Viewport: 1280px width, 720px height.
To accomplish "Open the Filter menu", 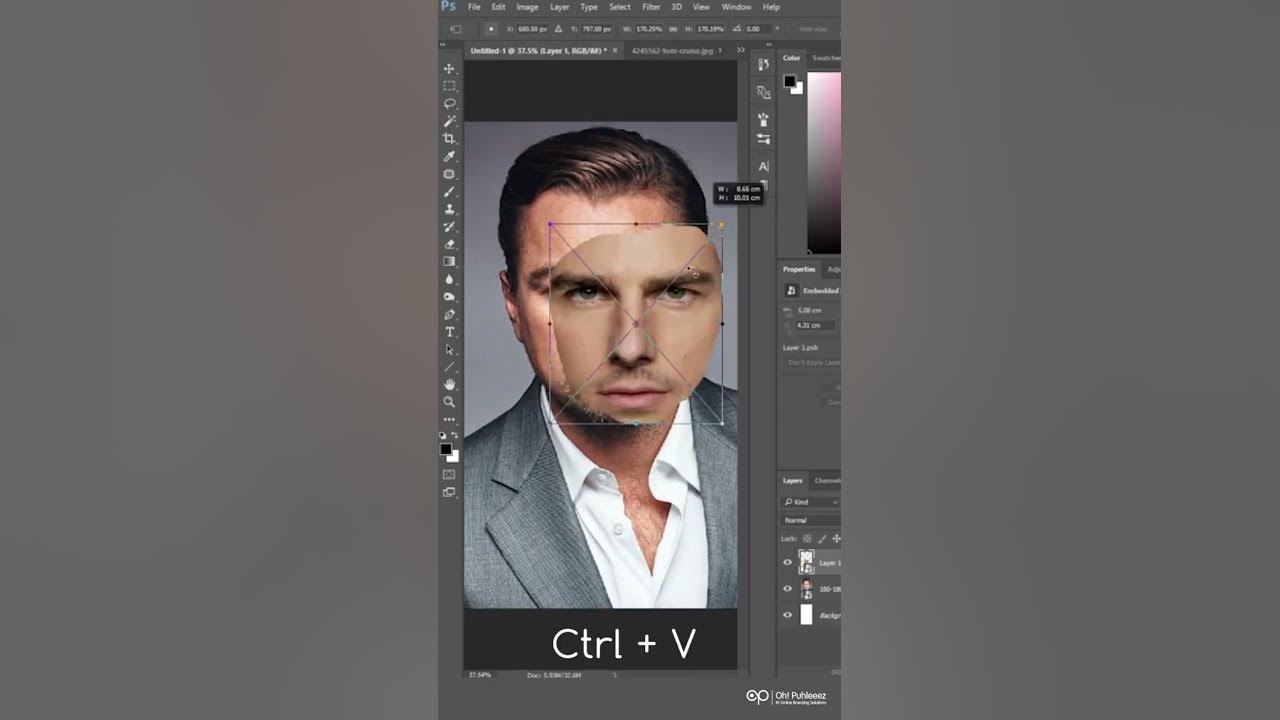I will (x=651, y=7).
